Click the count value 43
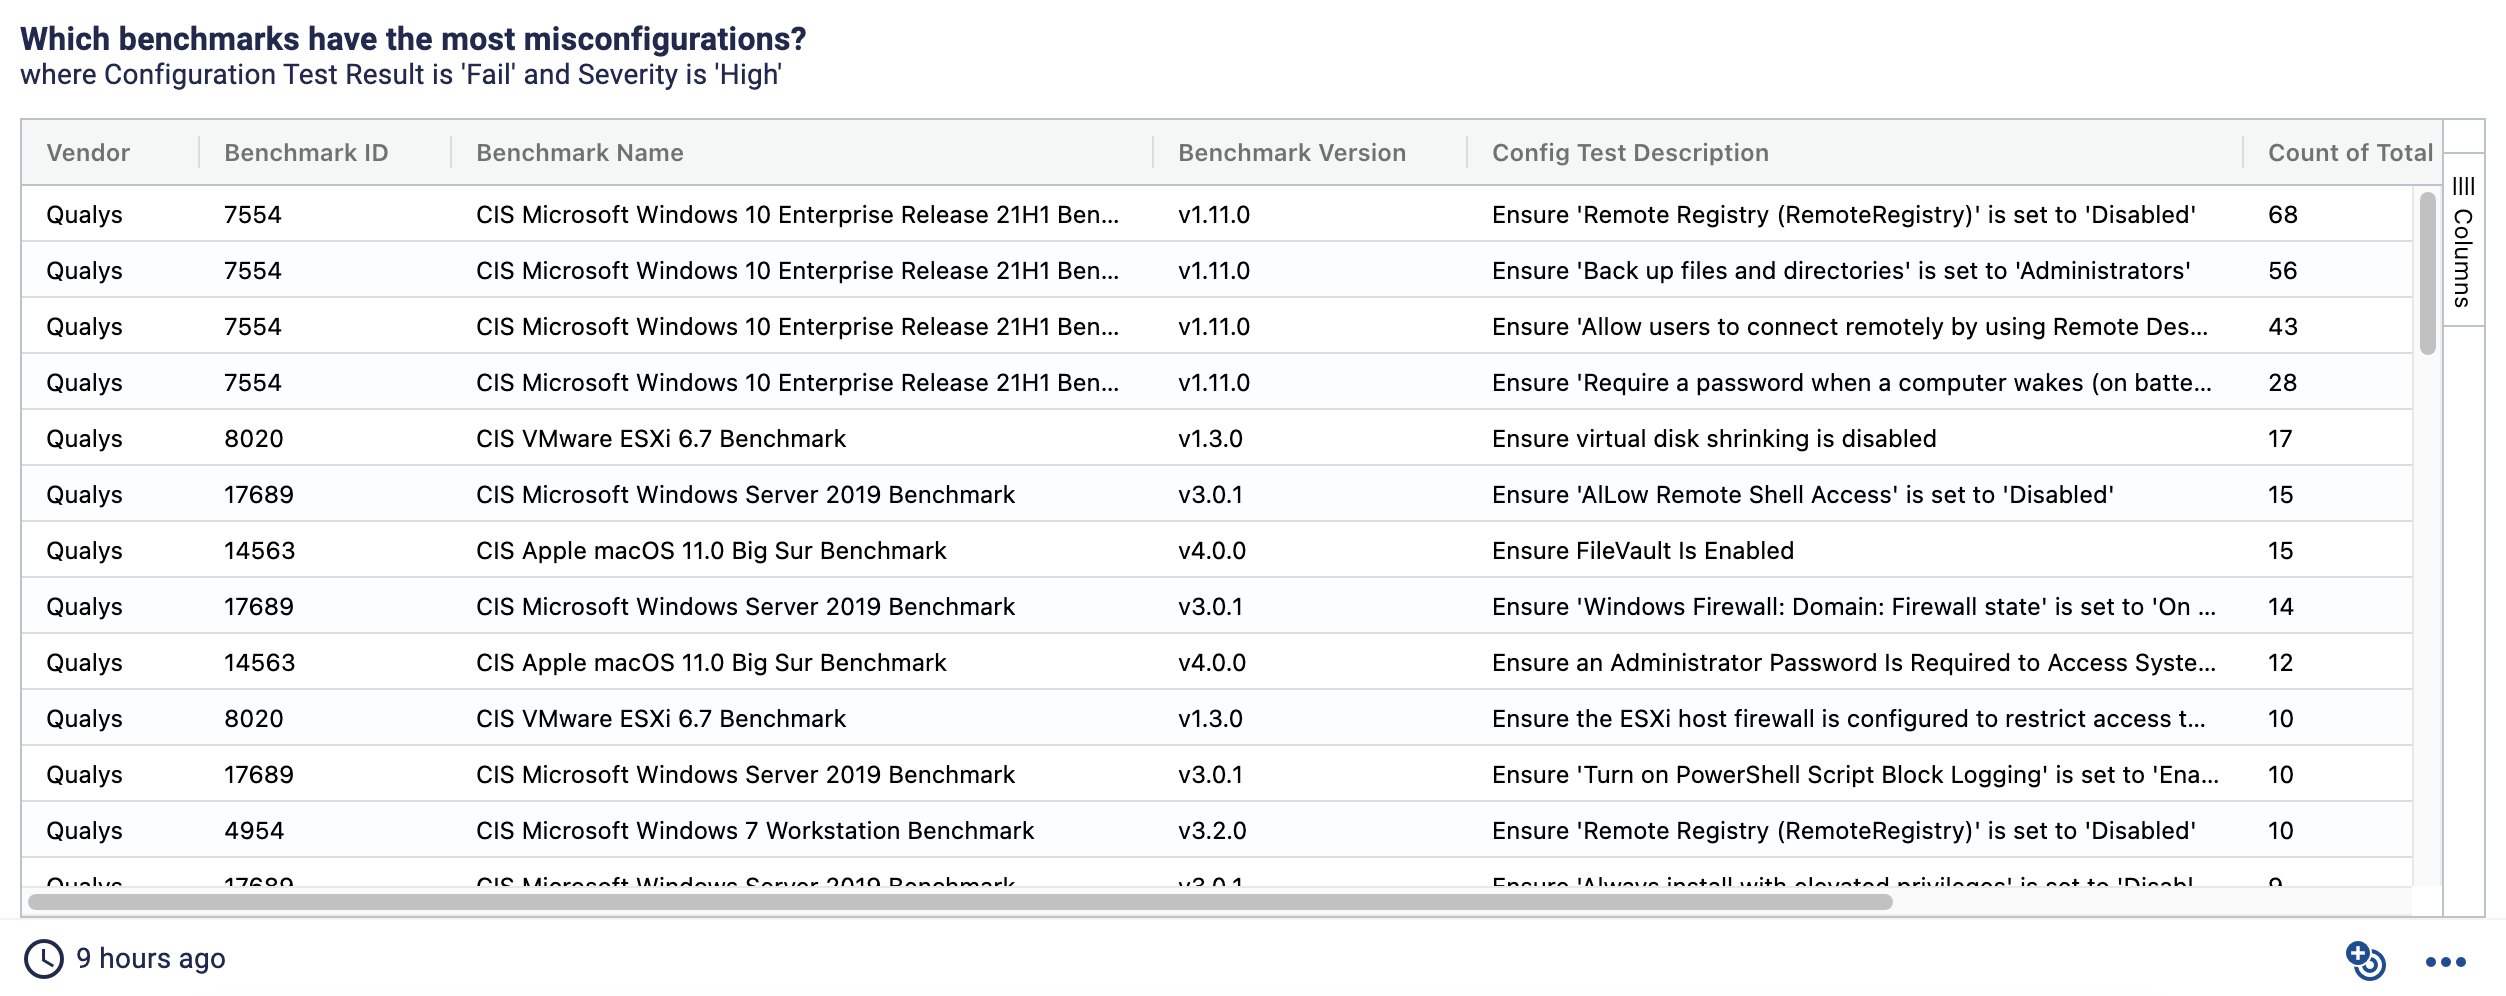Image resolution: width=2506 pixels, height=996 pixels. (2283, 327)
